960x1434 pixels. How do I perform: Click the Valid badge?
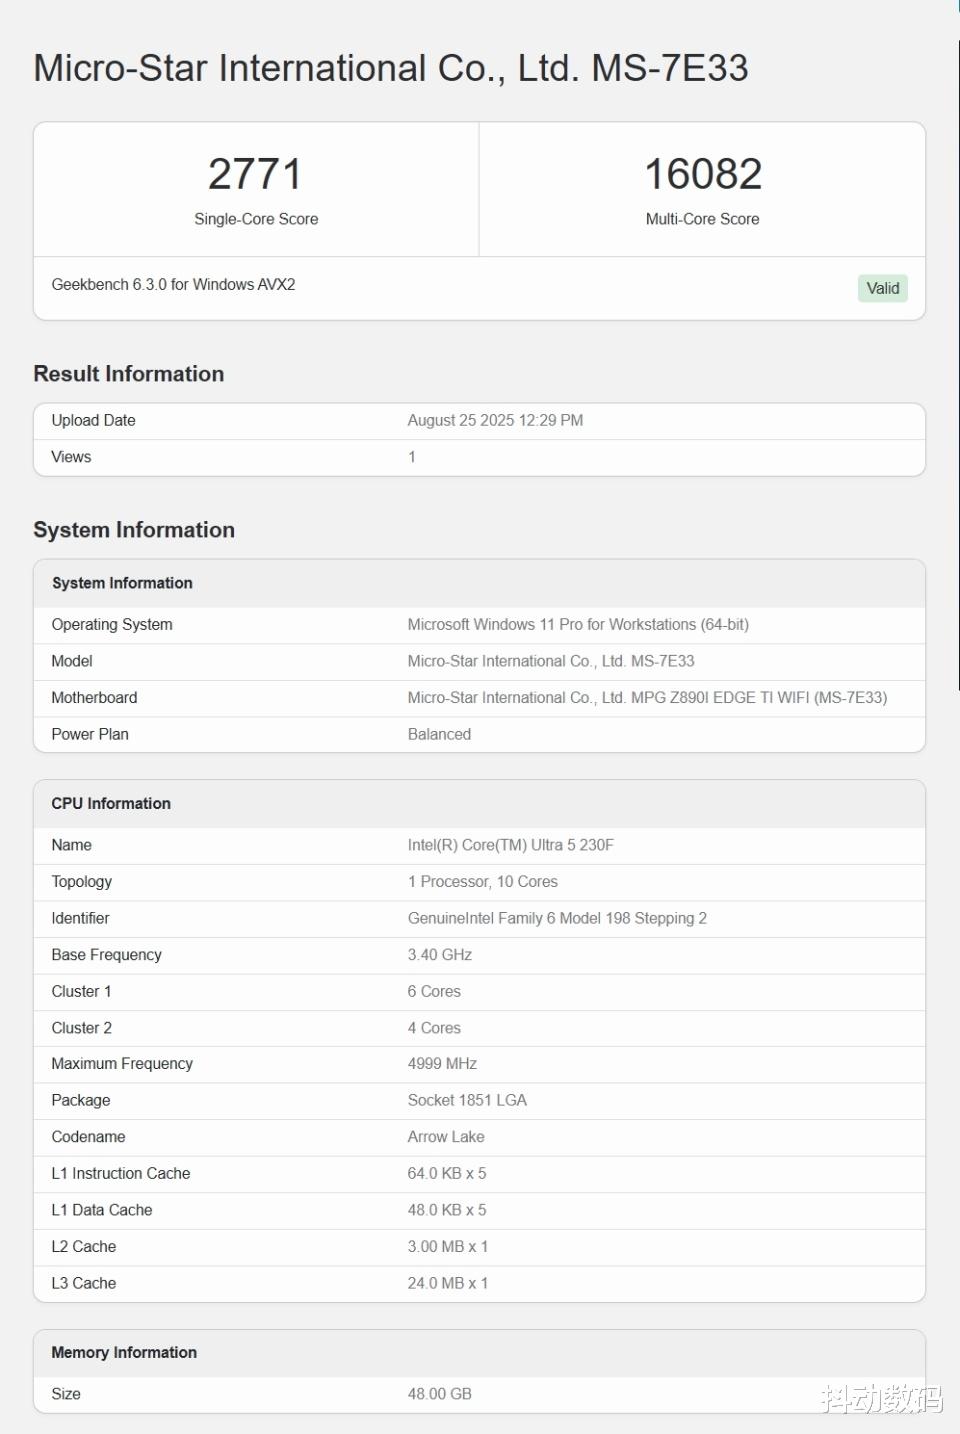pos(882,288)
